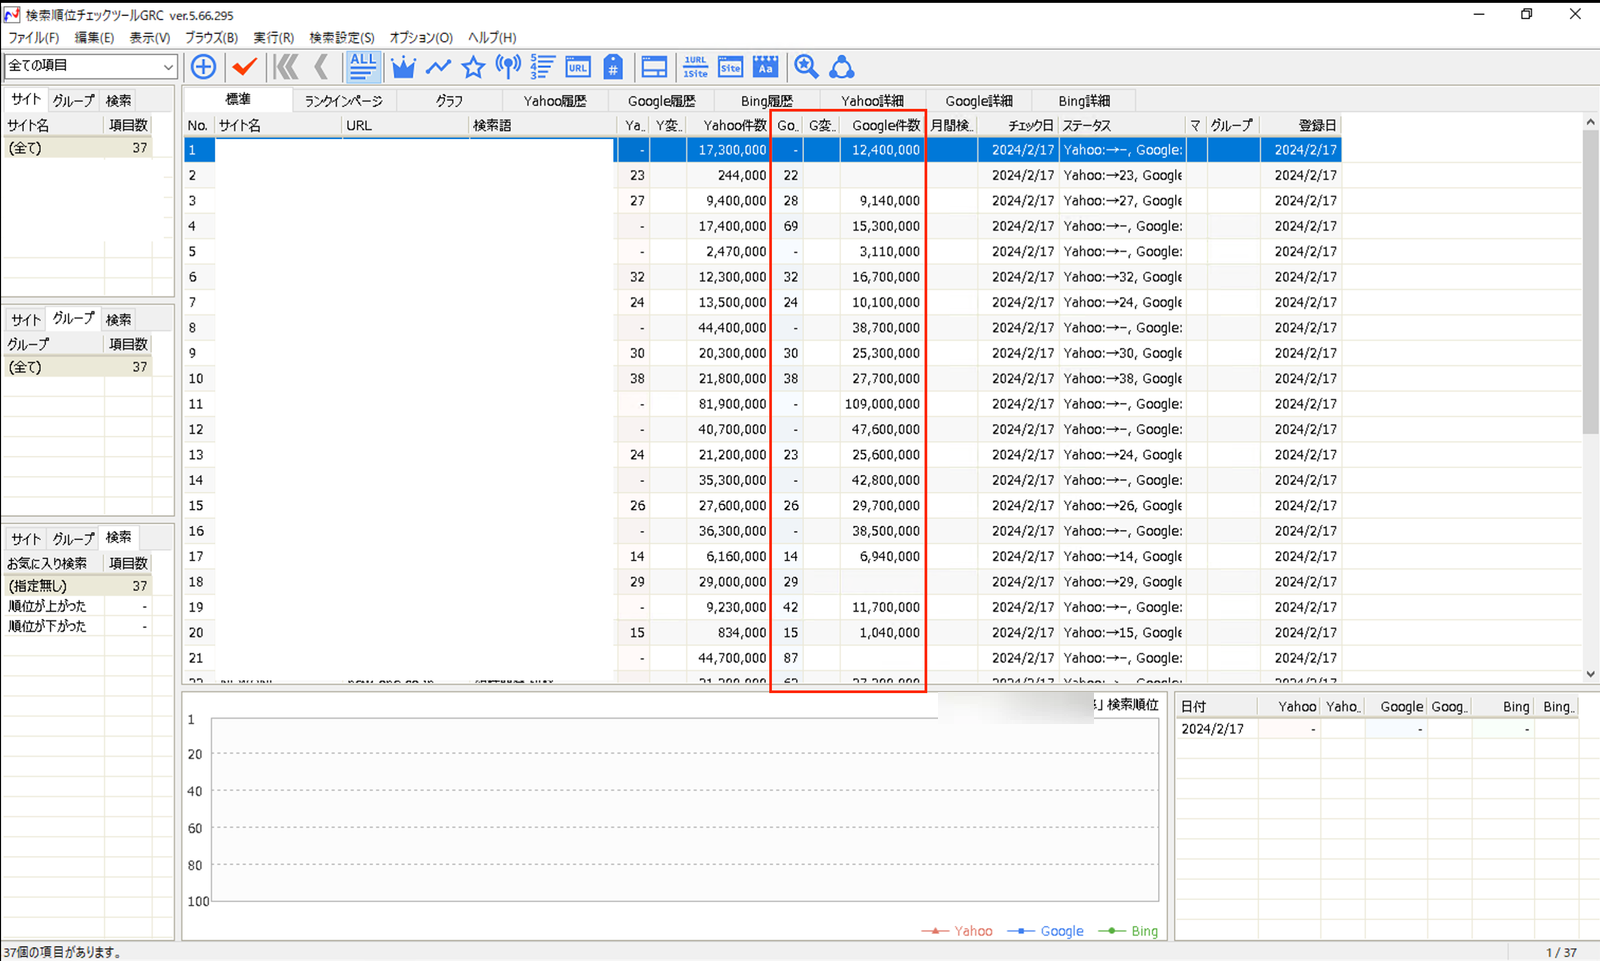This screenshot has height=961, width=1600.
Task: Open the ブラウズ(B) menu
Action: (x=211, y=37)
